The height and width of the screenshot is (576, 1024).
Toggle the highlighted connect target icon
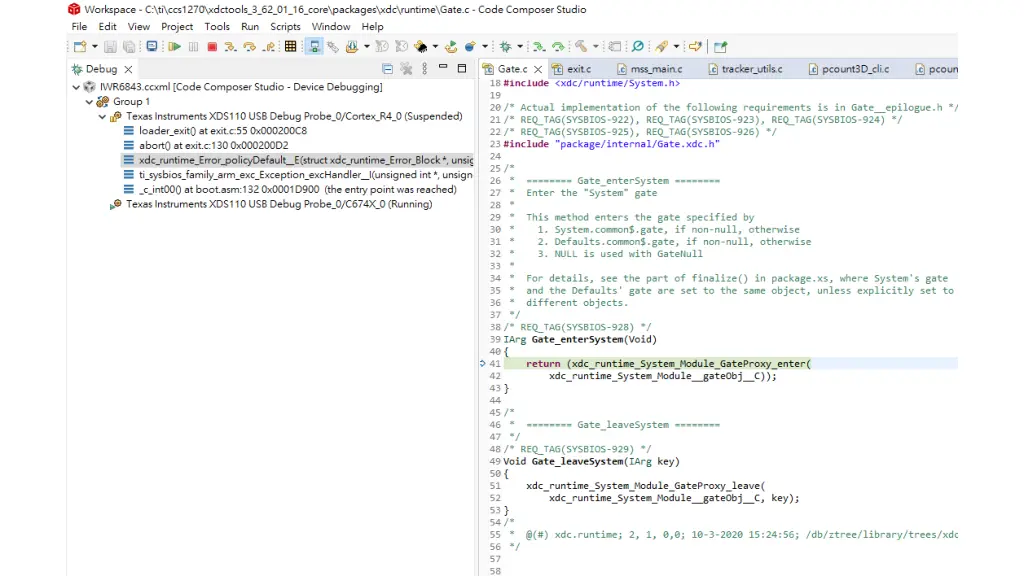pos(314,46)
